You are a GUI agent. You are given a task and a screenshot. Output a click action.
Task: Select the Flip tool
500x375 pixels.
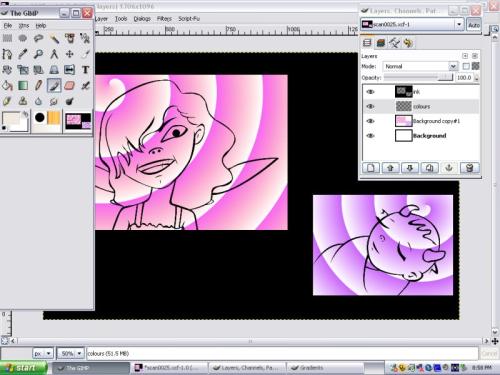pos(70,69)
